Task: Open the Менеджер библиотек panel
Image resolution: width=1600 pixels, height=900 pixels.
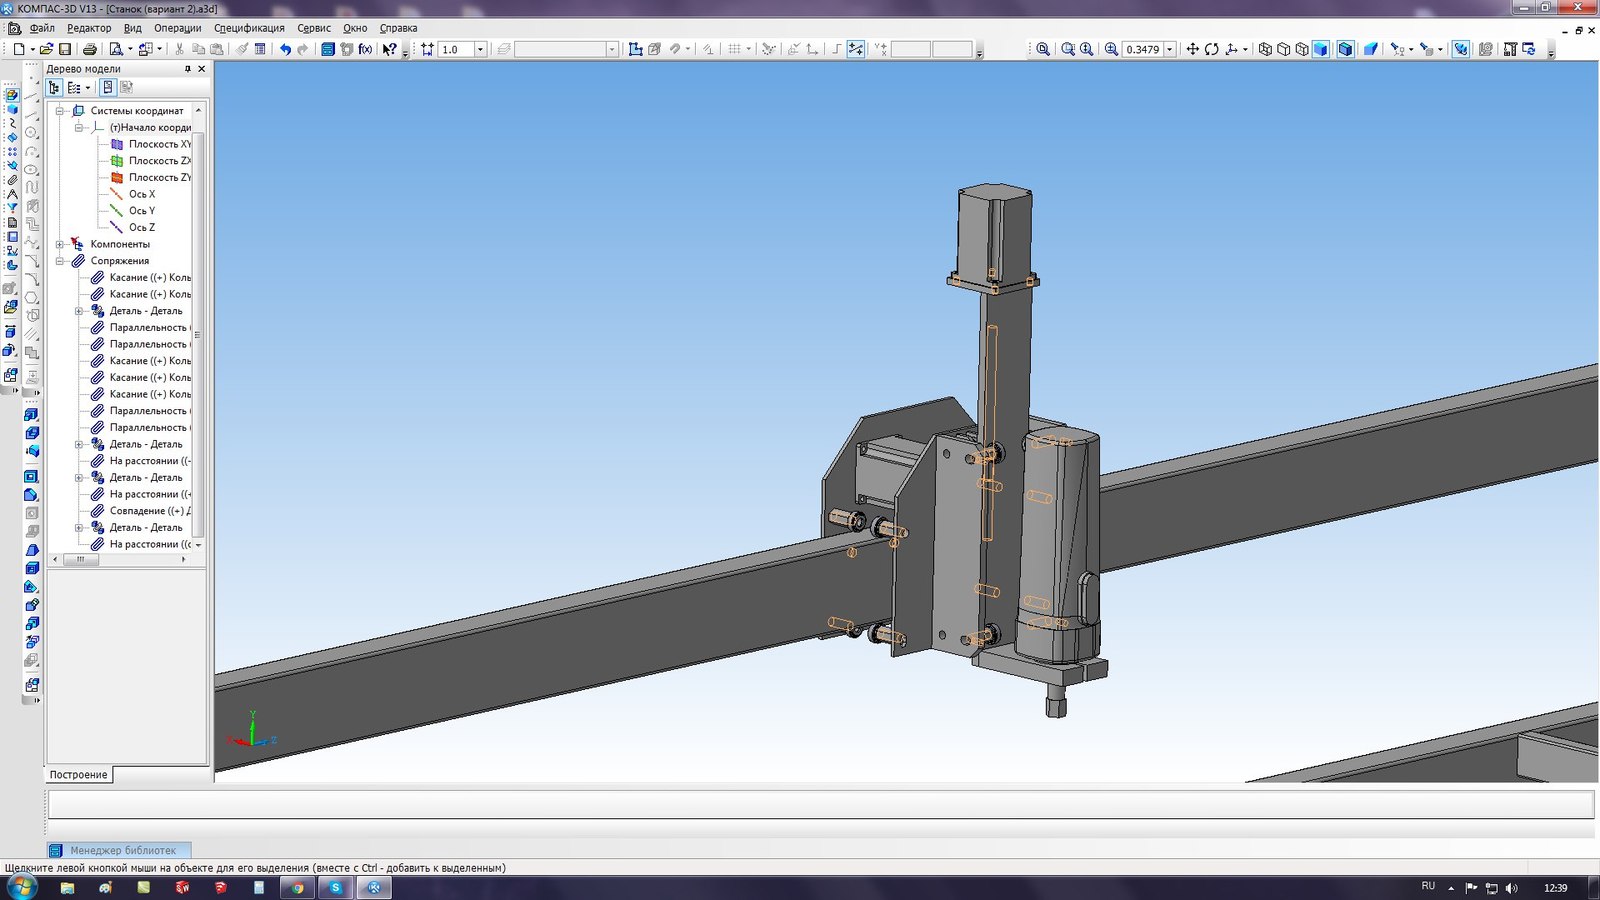Action: (122, 850)
